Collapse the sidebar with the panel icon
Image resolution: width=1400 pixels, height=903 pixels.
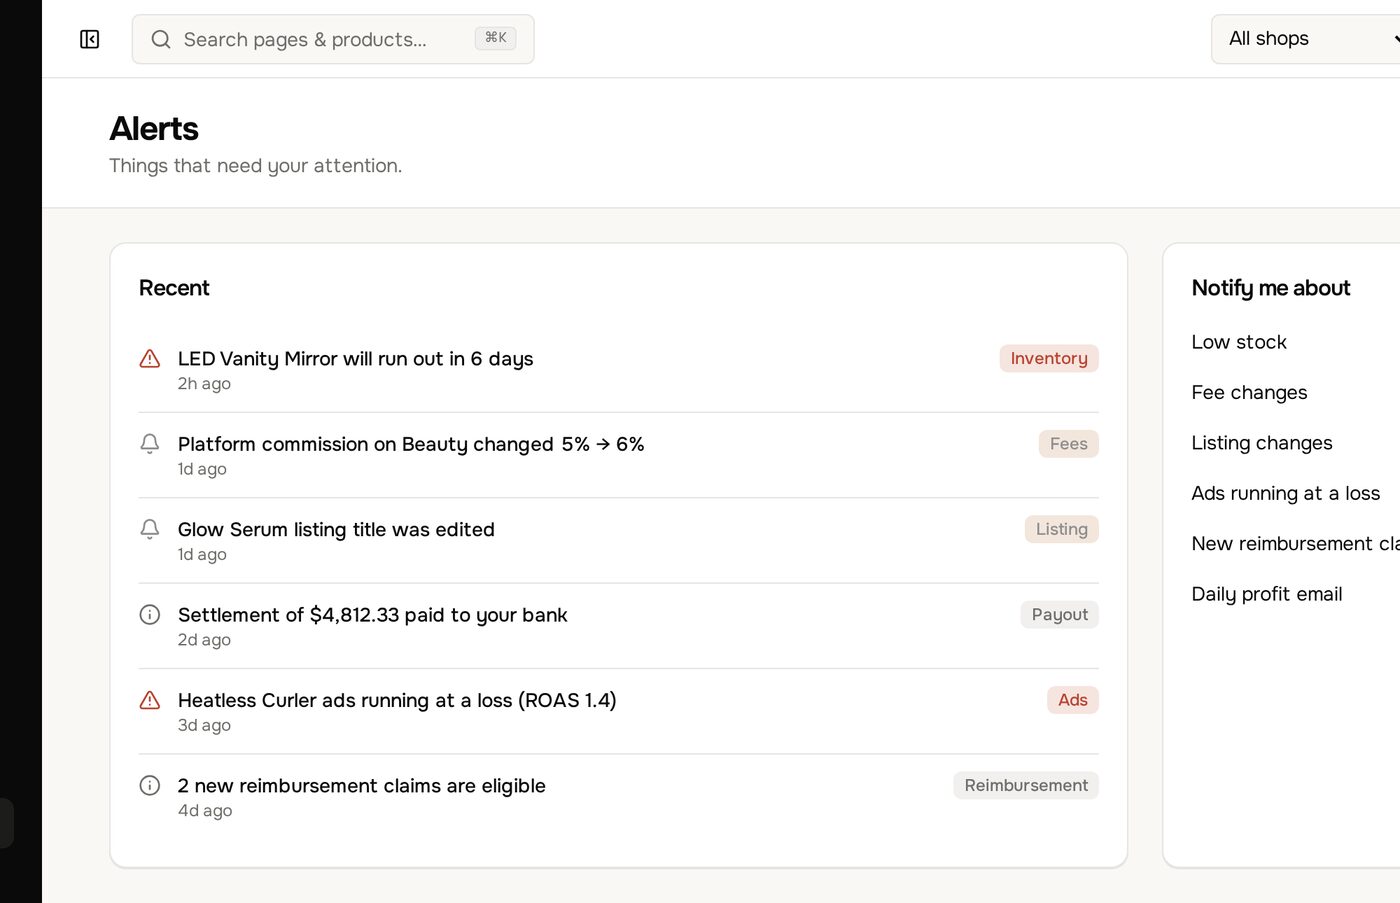pyautogui.click(x=89, y=39)
